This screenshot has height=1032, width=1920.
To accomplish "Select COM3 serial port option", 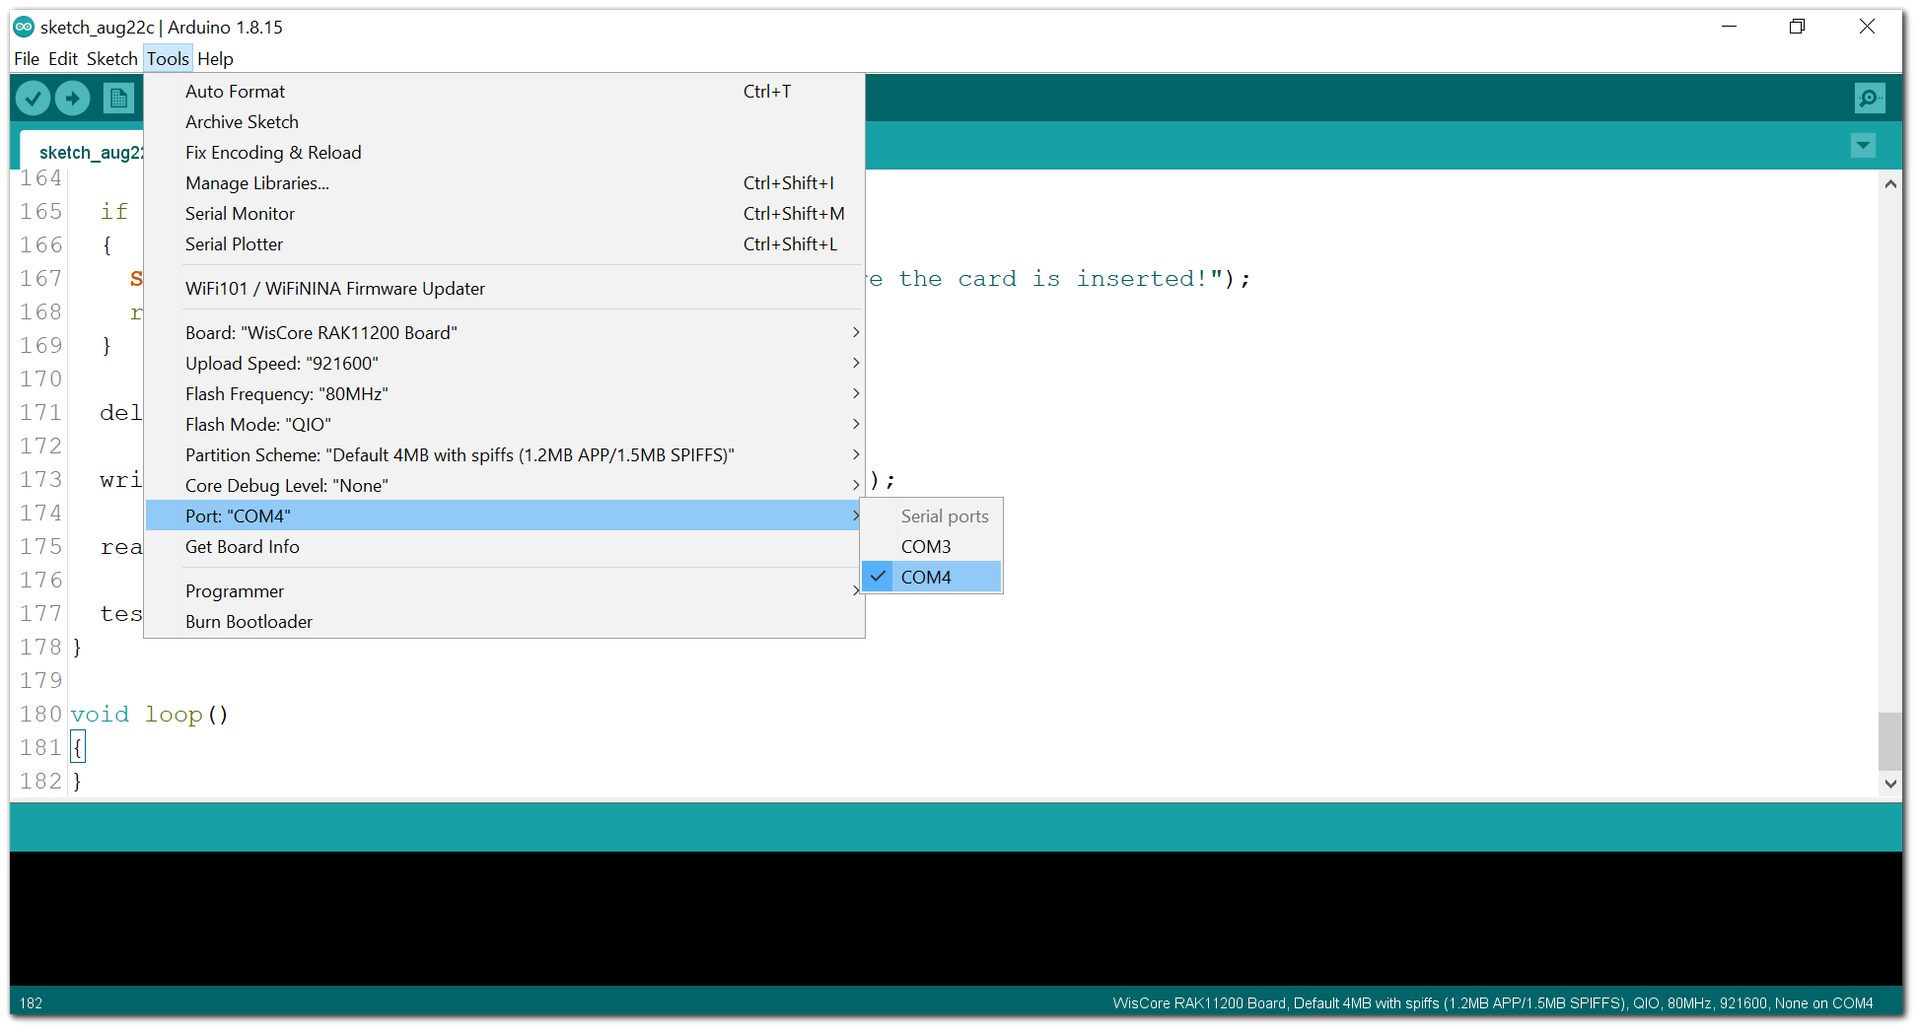I will [x=931, y=547].
